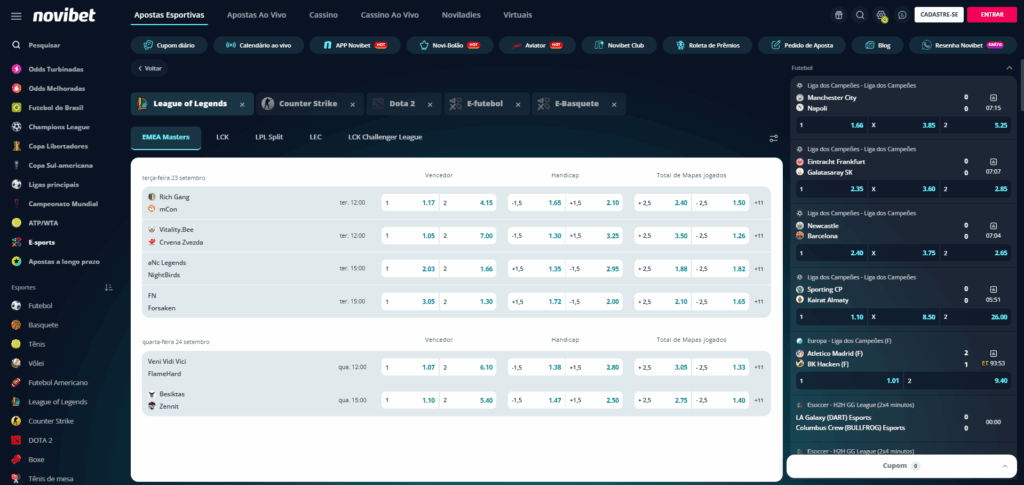This screenshot has width=1024, height=485.
Task: Click the sort icon beside Esportes heading
Action: click(108, 287)
